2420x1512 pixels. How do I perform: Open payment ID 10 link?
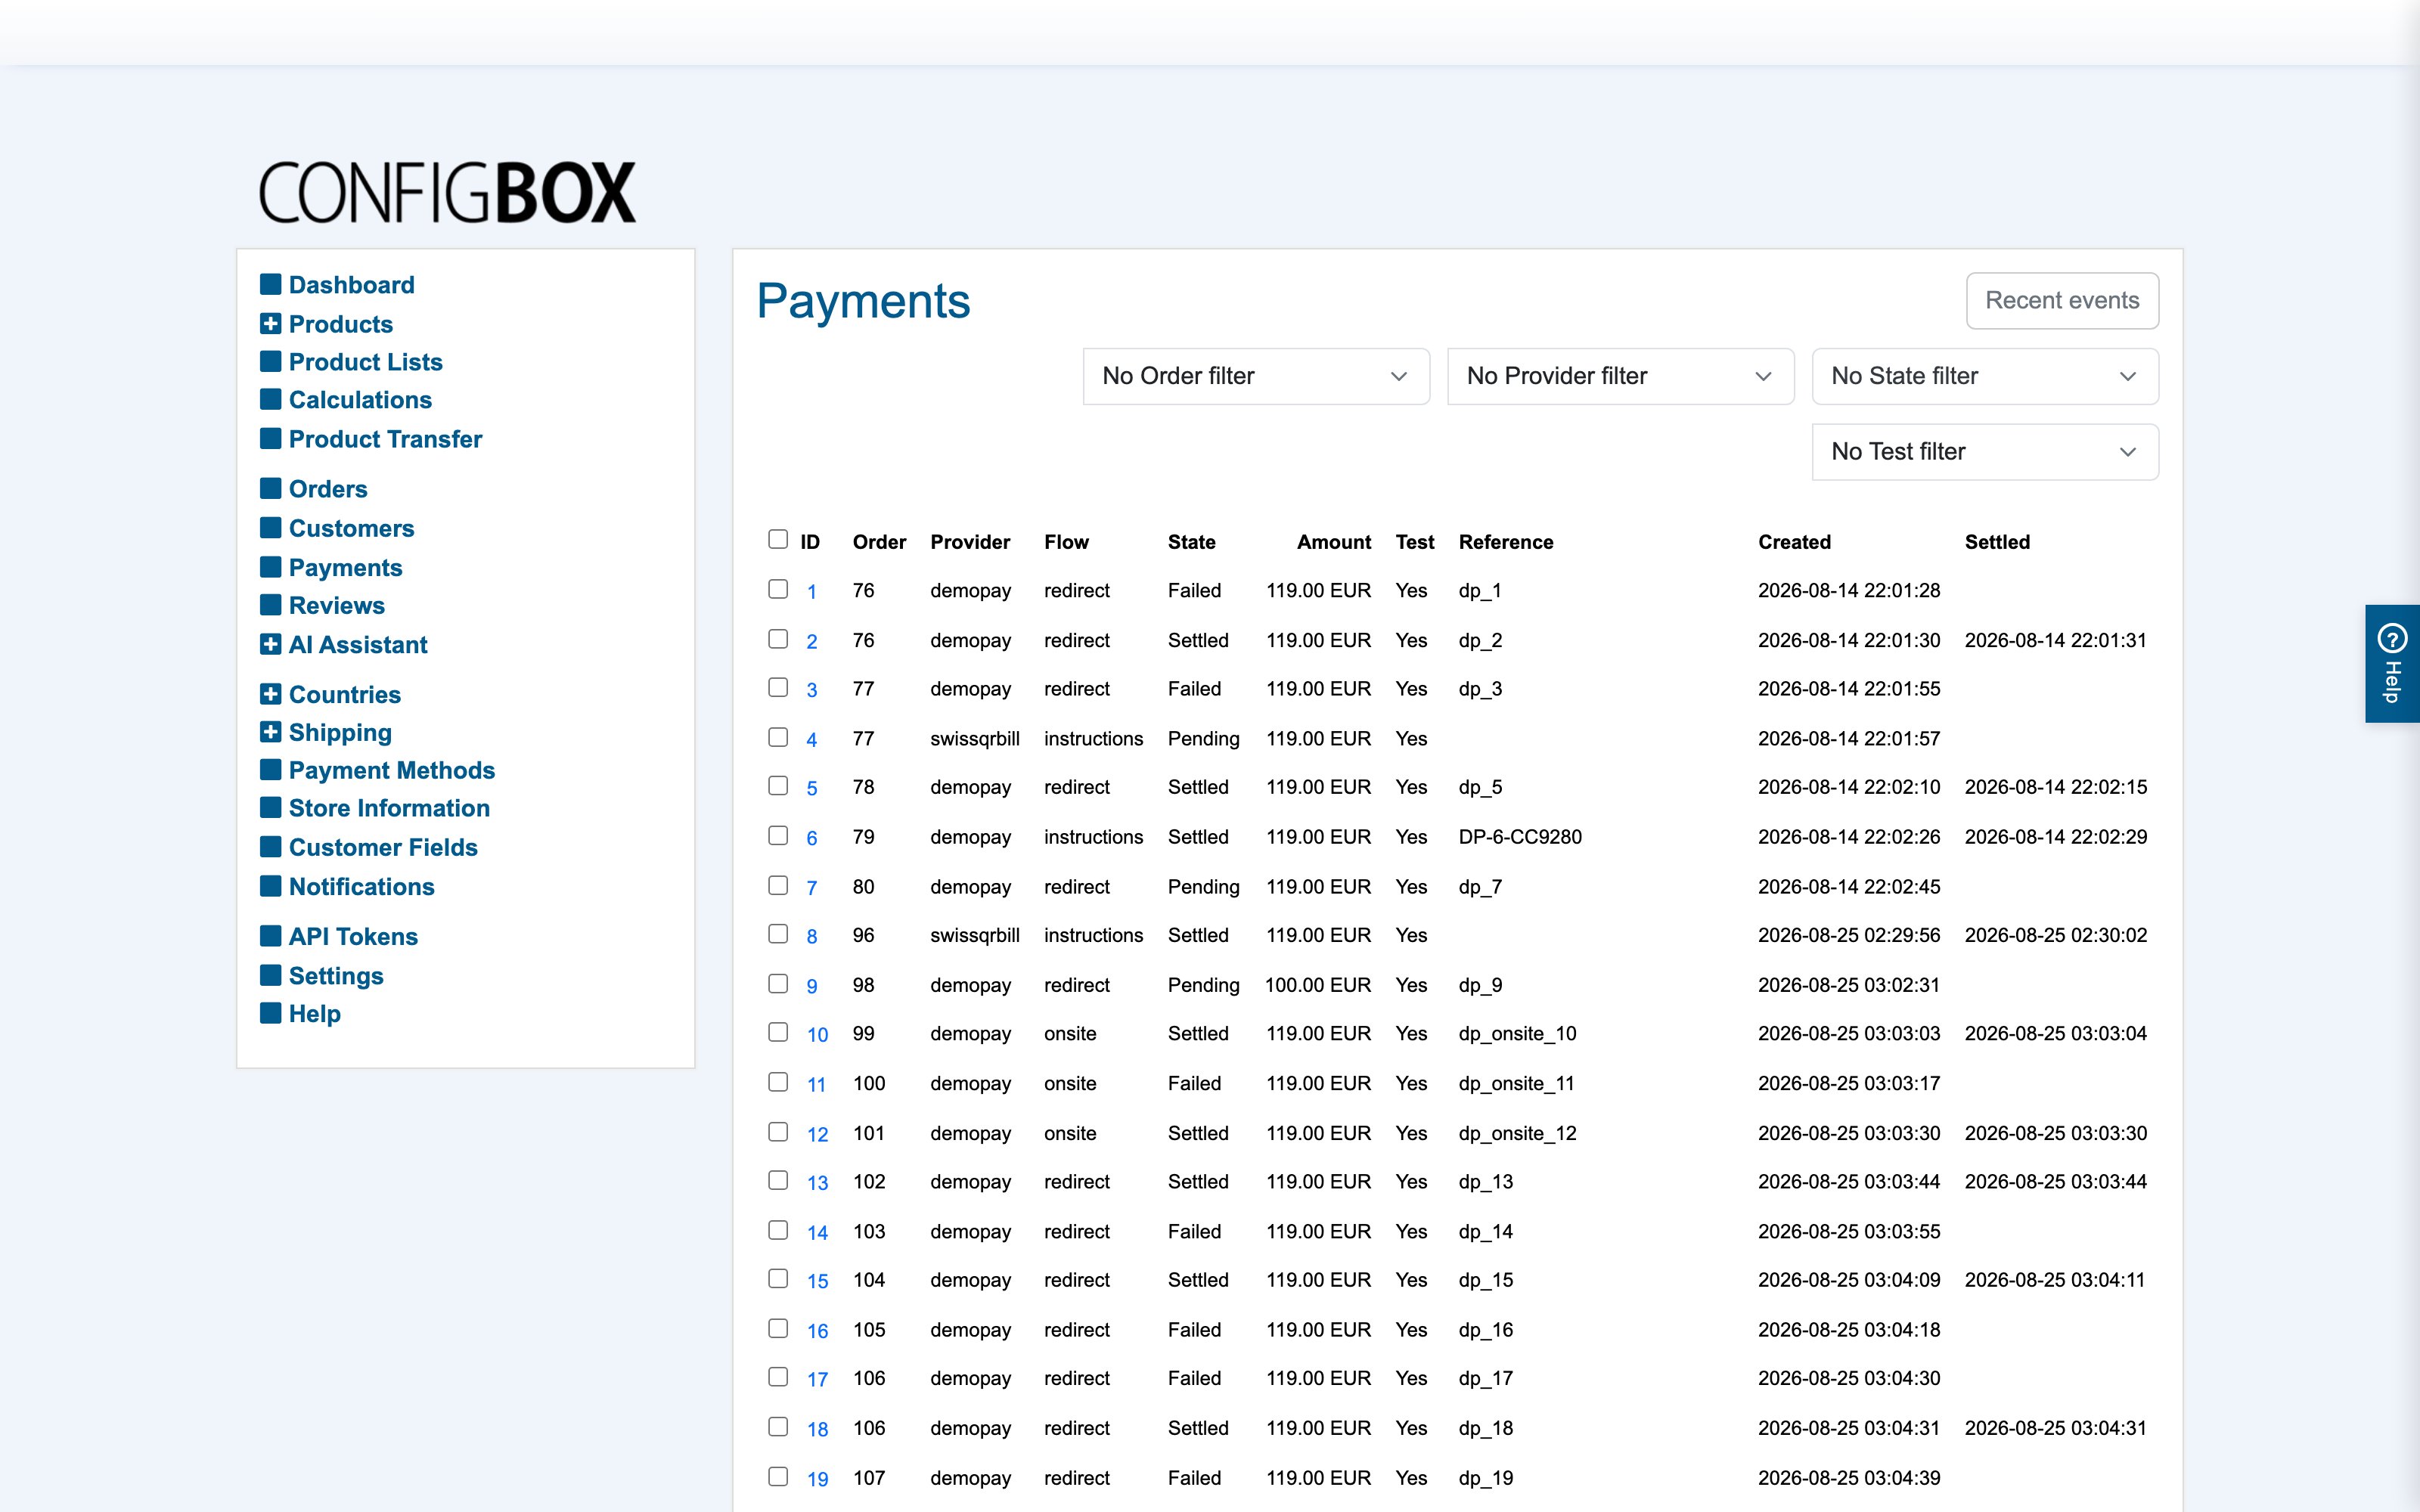[x=817, y=1035]
